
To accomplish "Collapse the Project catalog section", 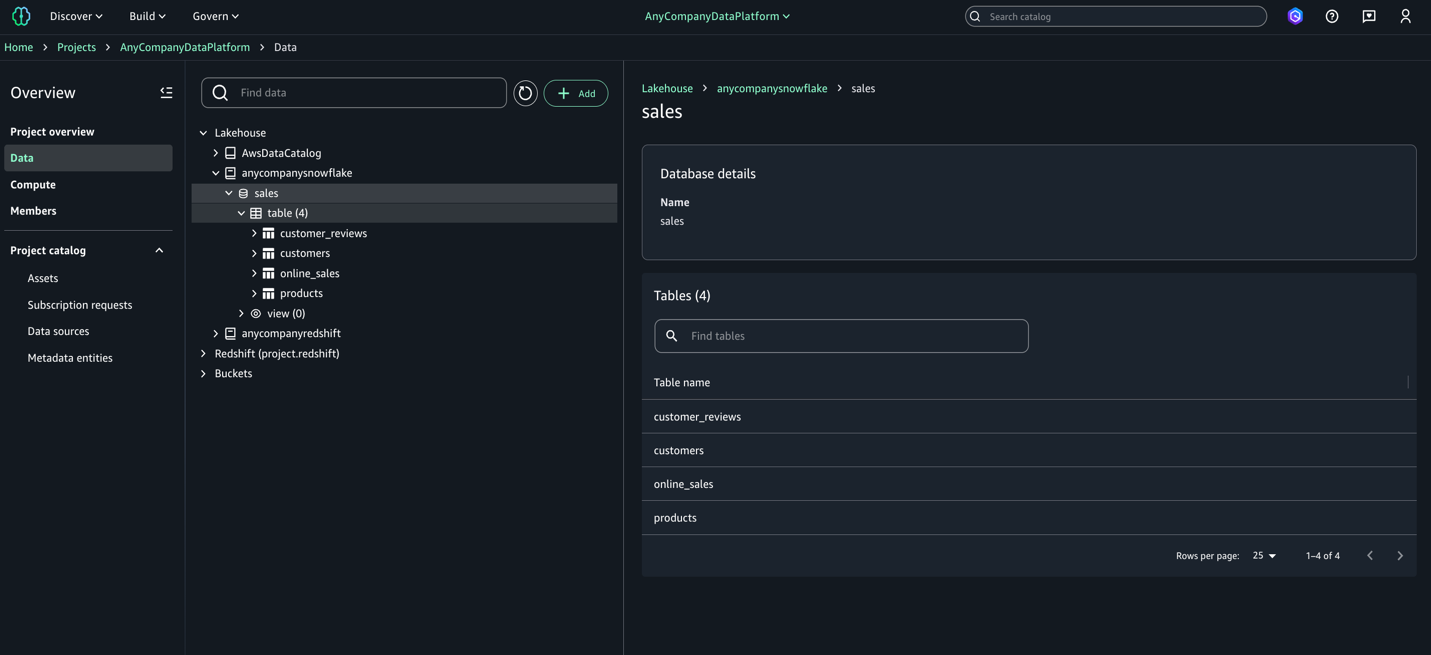I will point(159,251).
